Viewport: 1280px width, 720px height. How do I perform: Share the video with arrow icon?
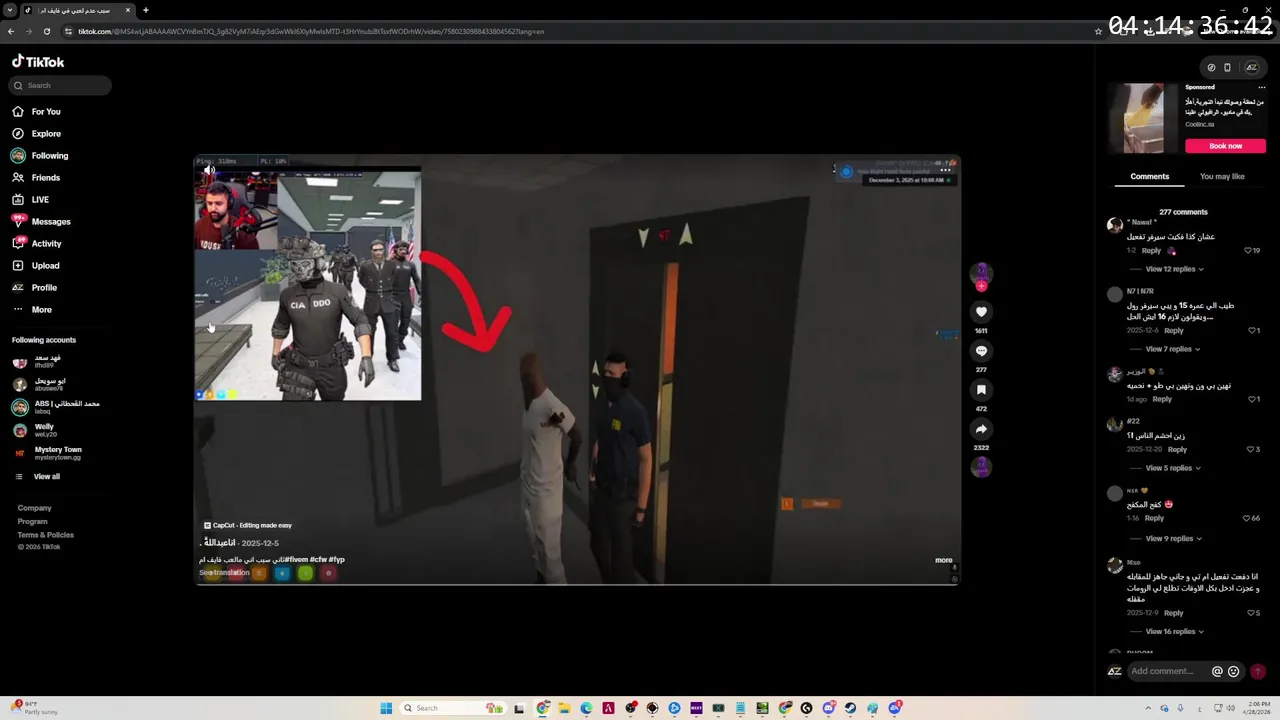tap(981, 429)
